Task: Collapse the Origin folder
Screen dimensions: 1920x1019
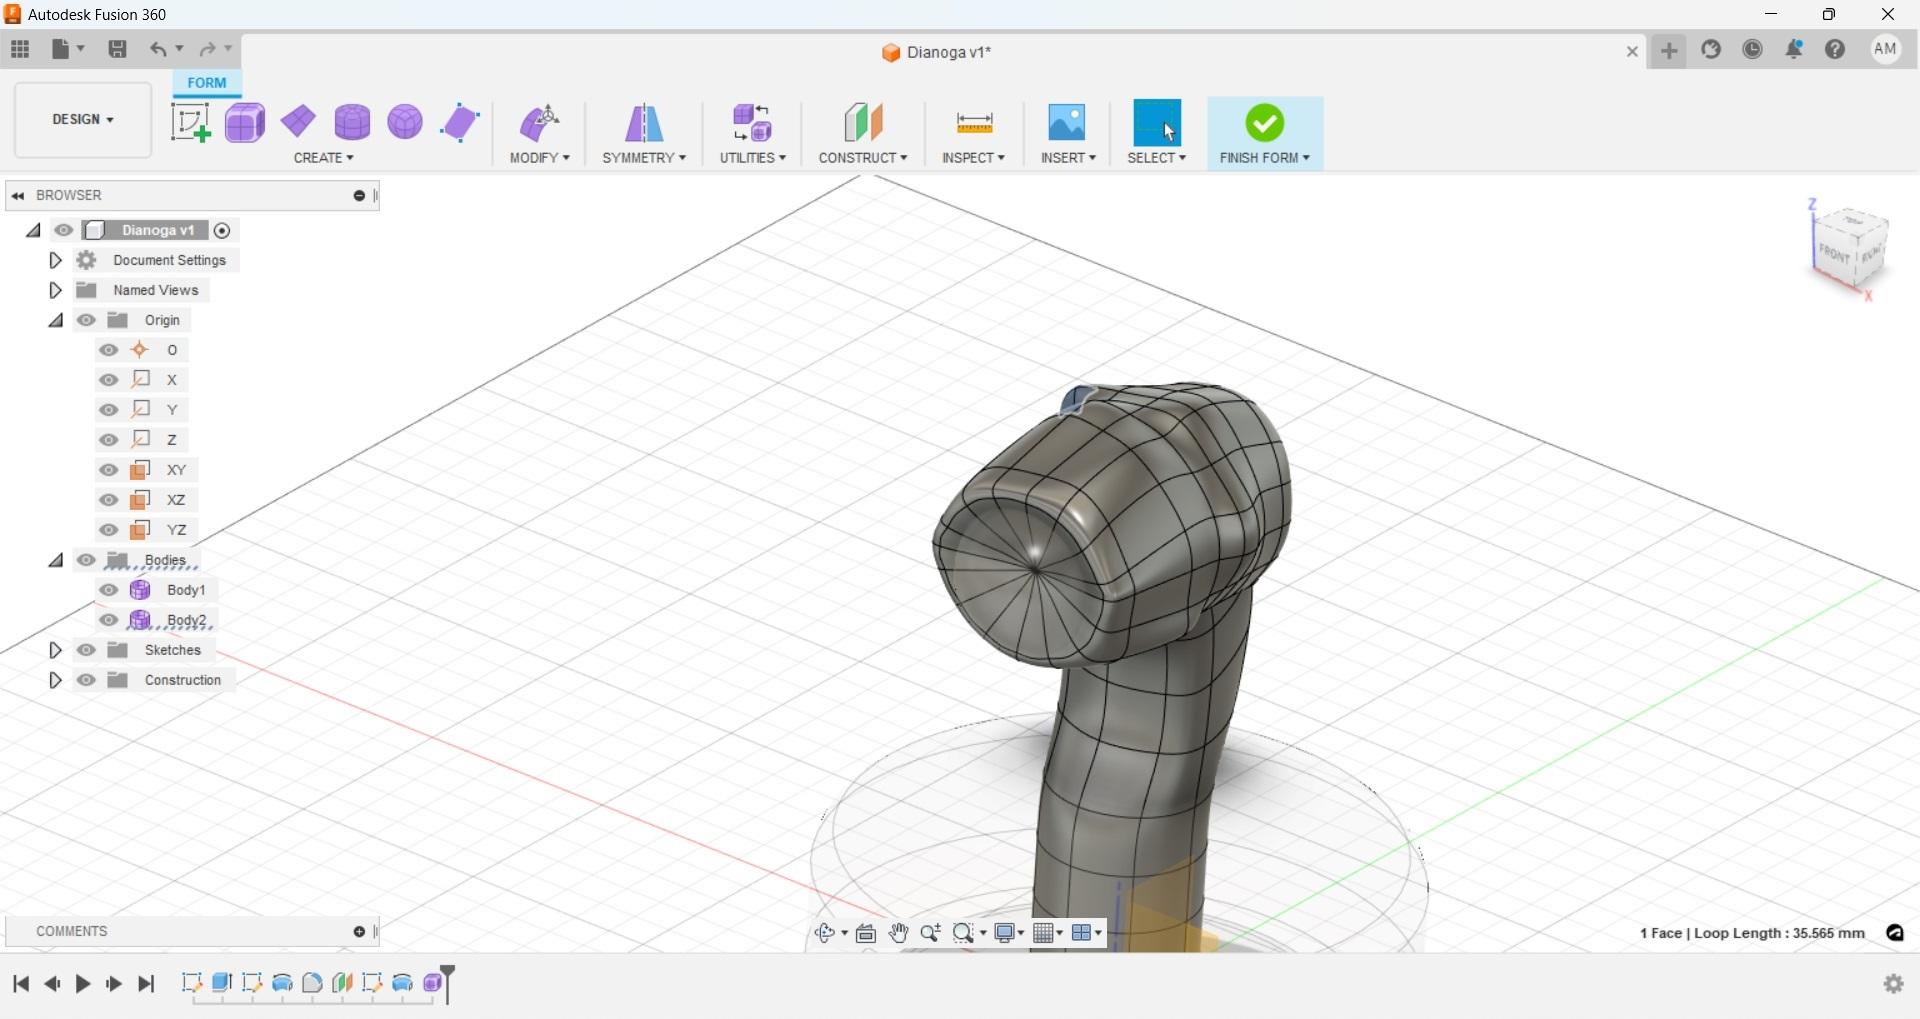Action: (x=56, y=320)
